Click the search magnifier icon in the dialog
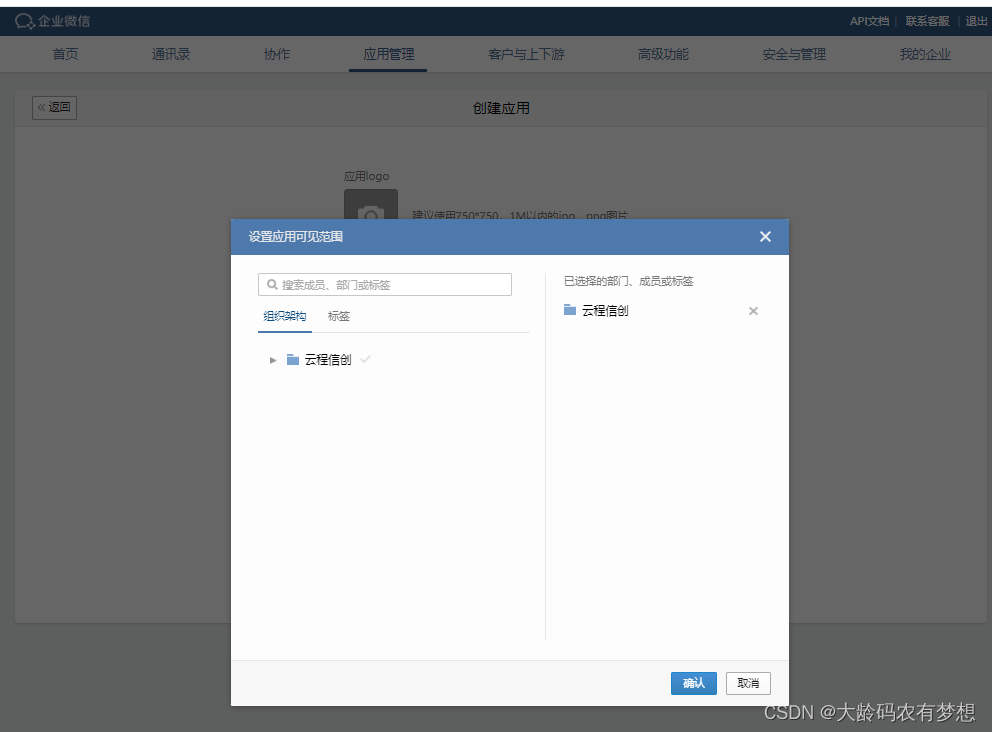Image resolution: width=992 pixels, height=732 pixels. click(x=272, y=285)
